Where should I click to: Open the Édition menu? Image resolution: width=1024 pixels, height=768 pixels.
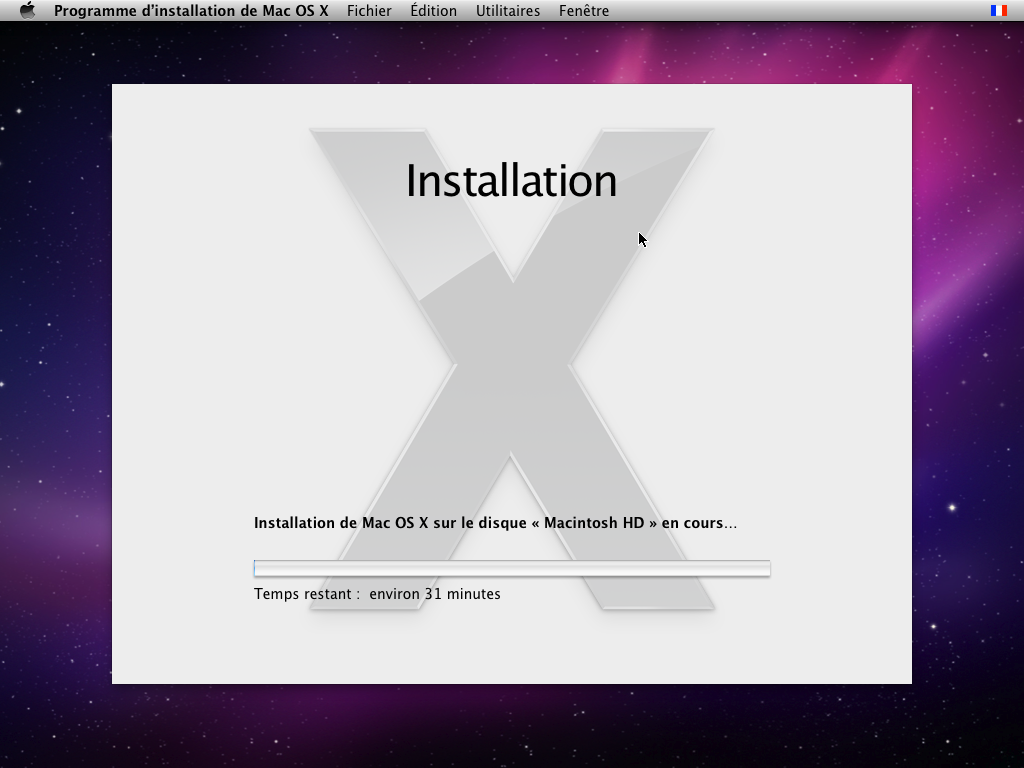point(433,11)
